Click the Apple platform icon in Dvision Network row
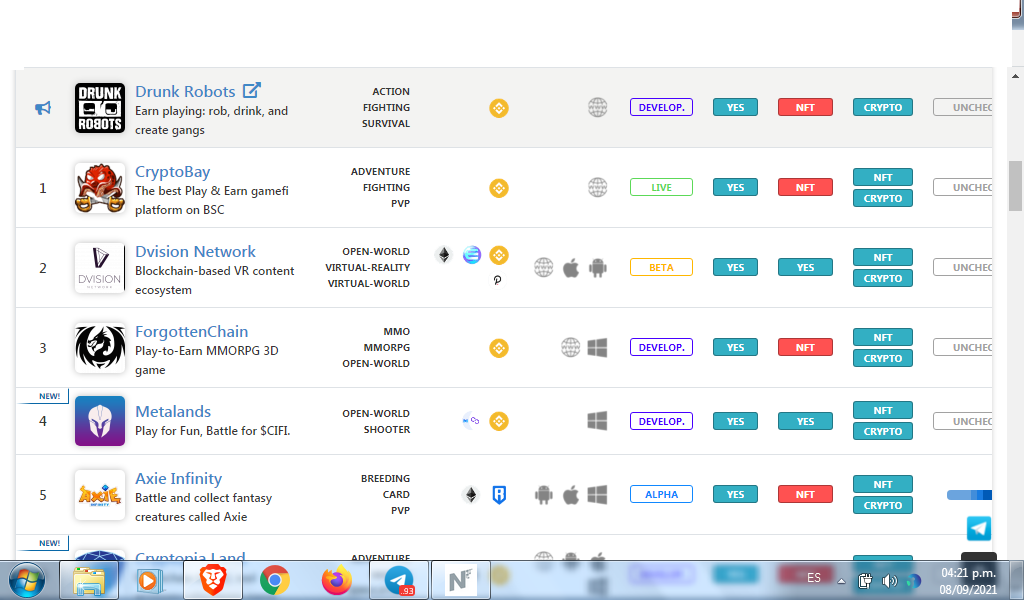The width and height of the screenshot is (1024, 600). tap(571, 268)
